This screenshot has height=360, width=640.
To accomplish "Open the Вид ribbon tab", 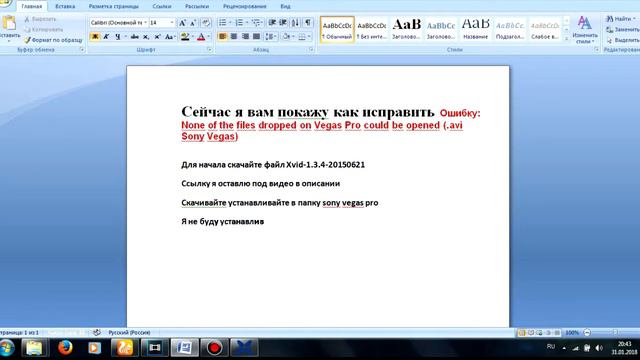I will pos(285,7).
